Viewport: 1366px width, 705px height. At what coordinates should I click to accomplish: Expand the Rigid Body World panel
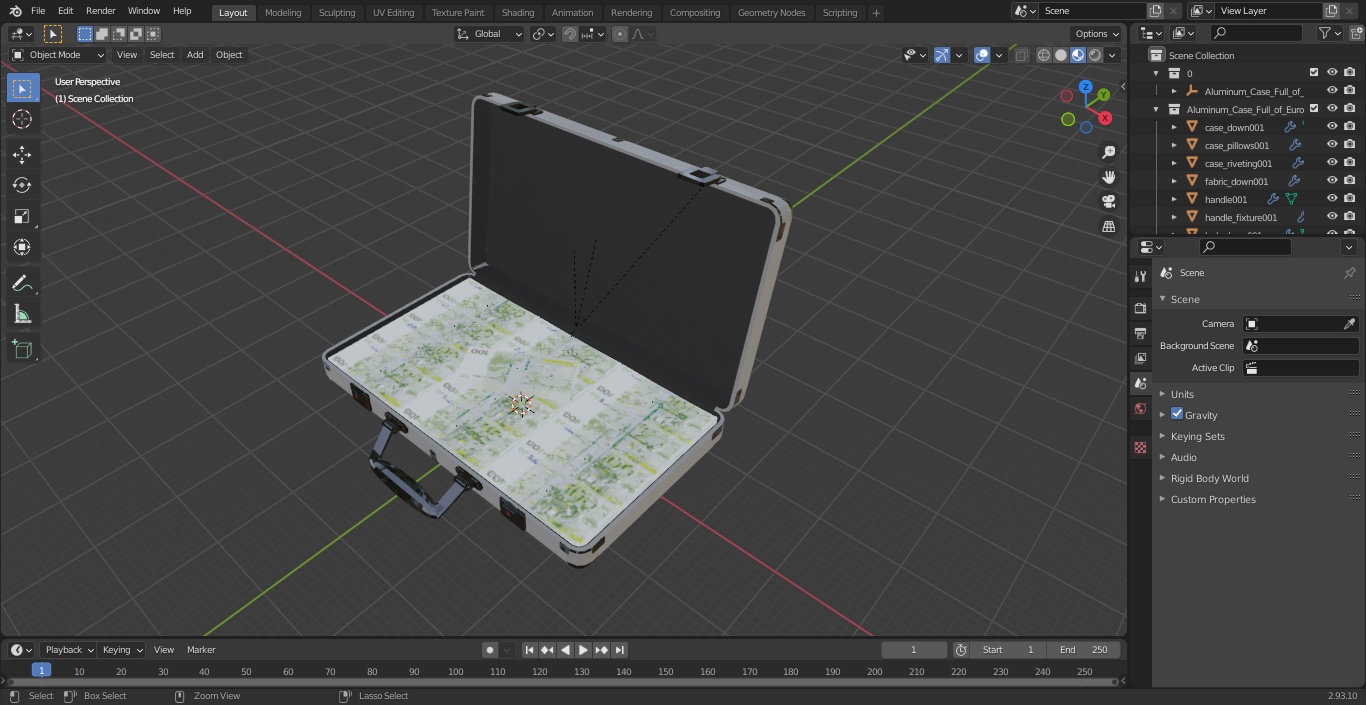pos(1209,478)
